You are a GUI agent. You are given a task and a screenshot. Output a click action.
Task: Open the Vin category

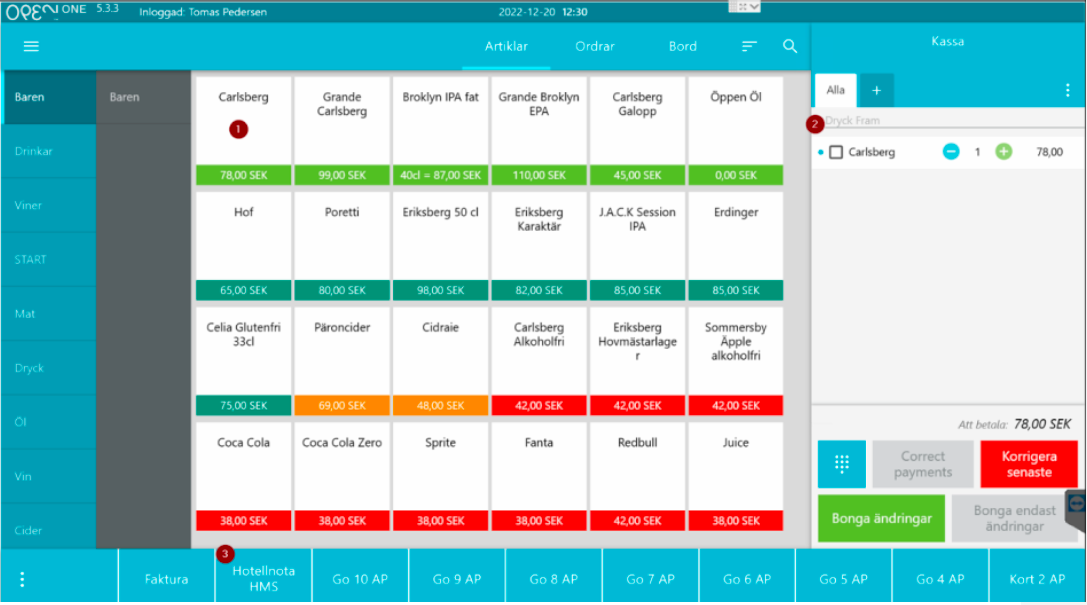click(49, 476)
